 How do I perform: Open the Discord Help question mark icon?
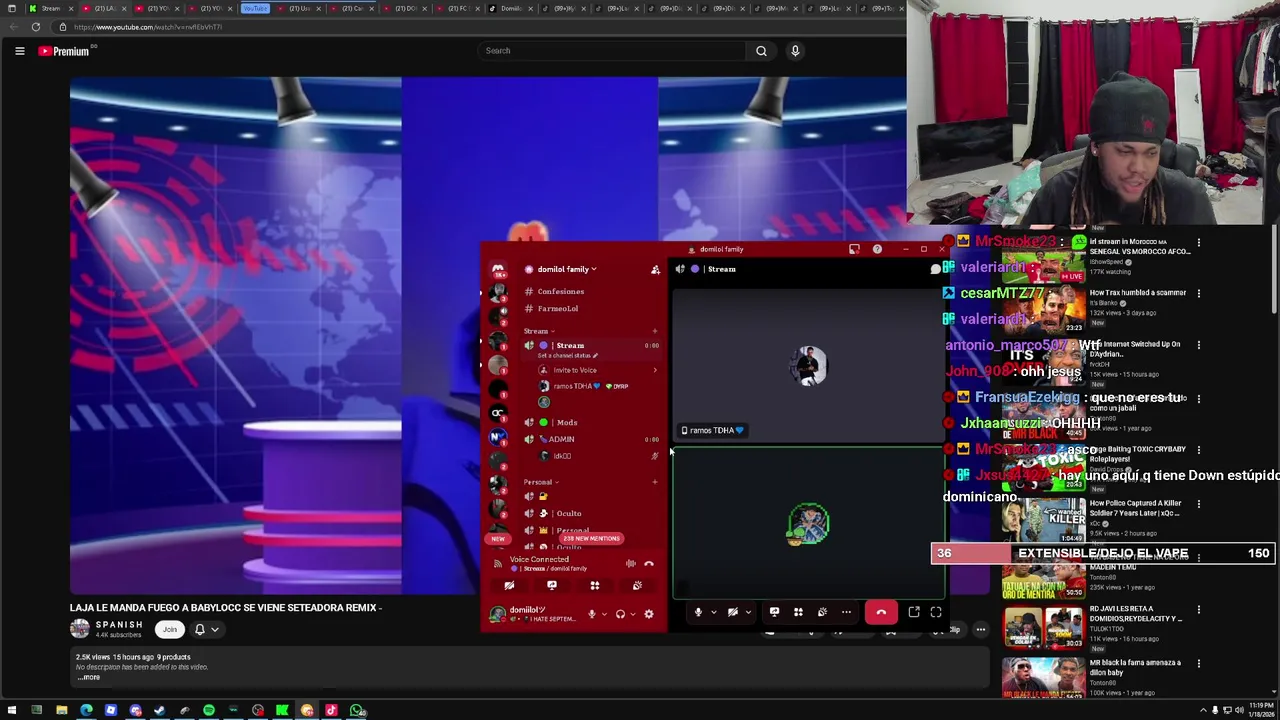pos(877,249)
